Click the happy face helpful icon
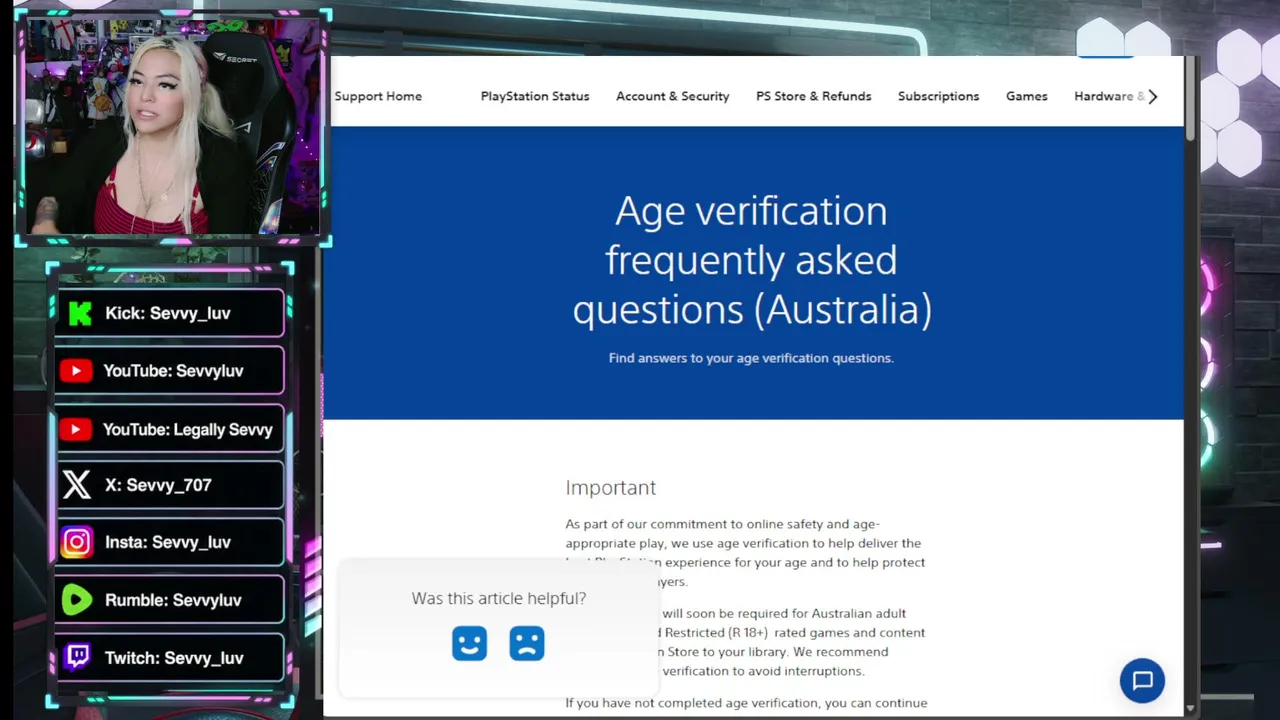This screenshot has height=720, width=1280. [x=469, y=643]
